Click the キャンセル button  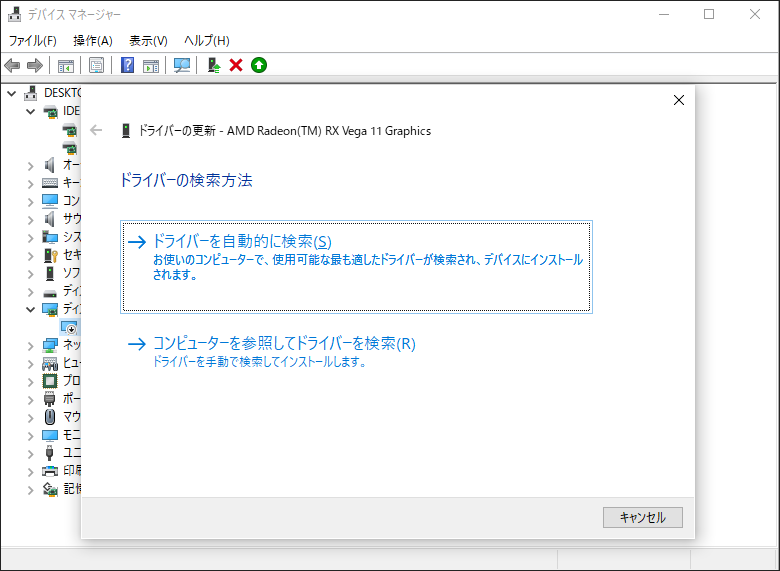click(643, 518)
